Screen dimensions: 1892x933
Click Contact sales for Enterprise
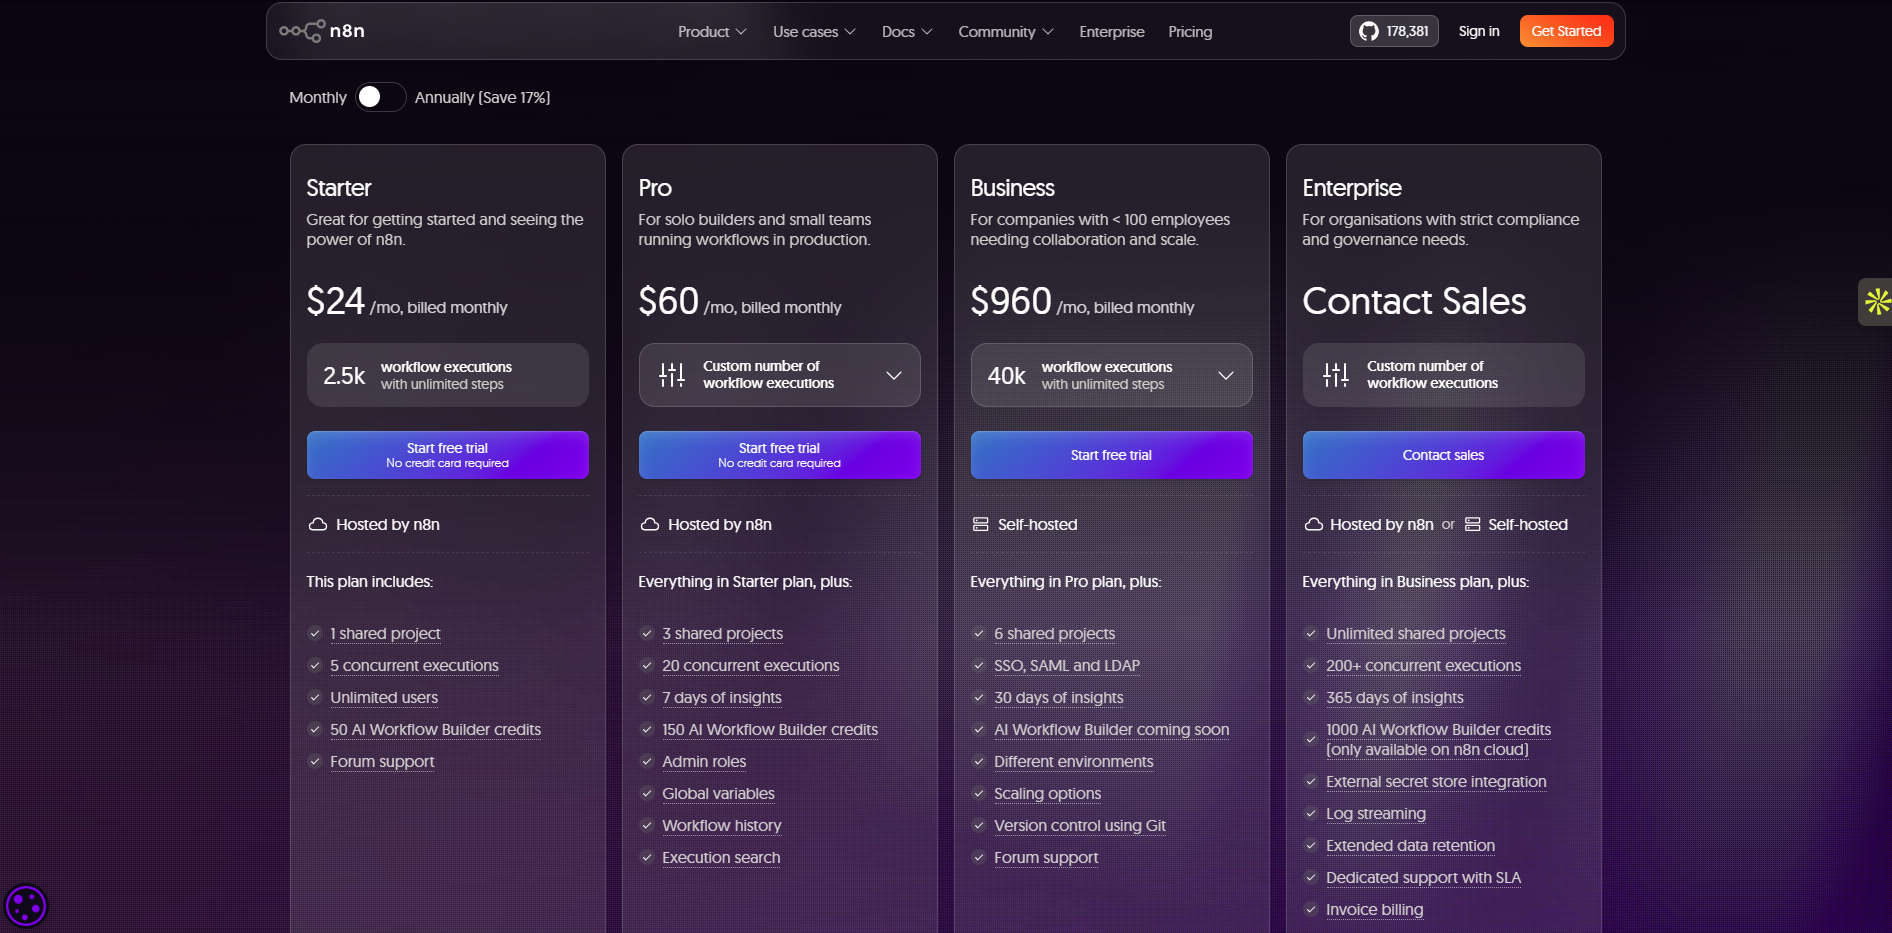point(1443,455)
